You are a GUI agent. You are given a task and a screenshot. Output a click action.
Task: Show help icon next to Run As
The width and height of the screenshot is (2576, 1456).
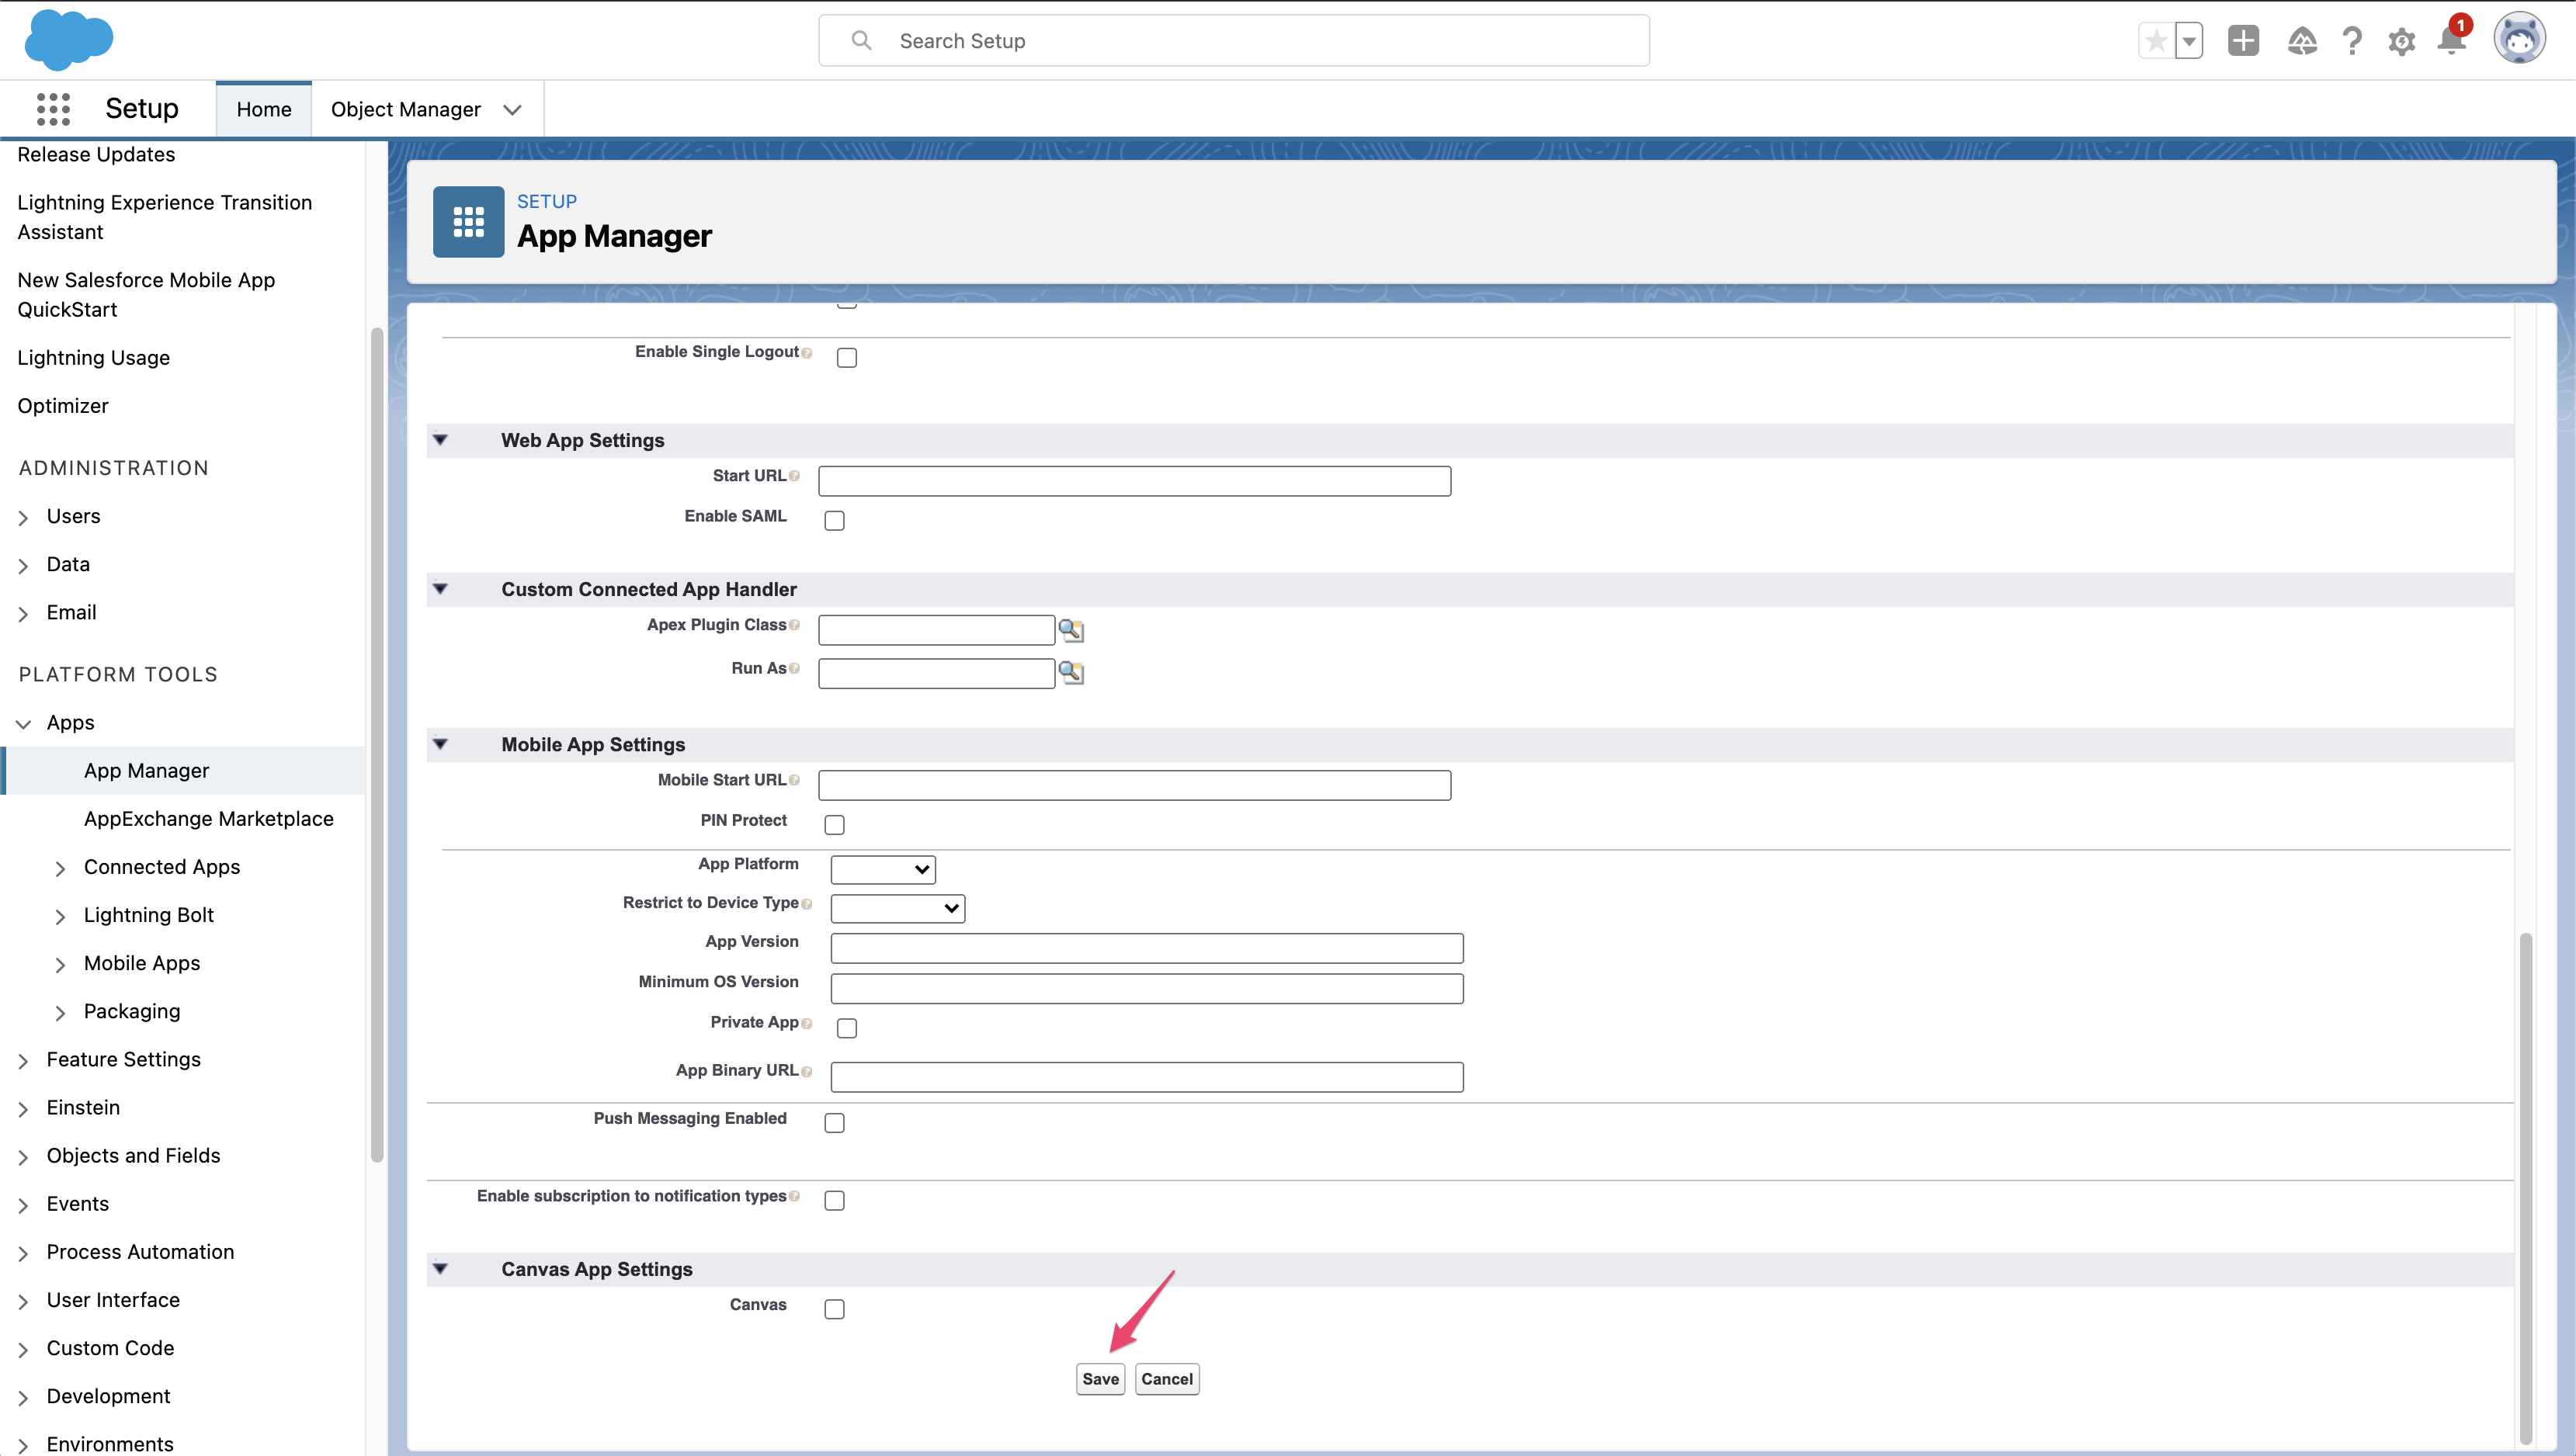[794, 668]
